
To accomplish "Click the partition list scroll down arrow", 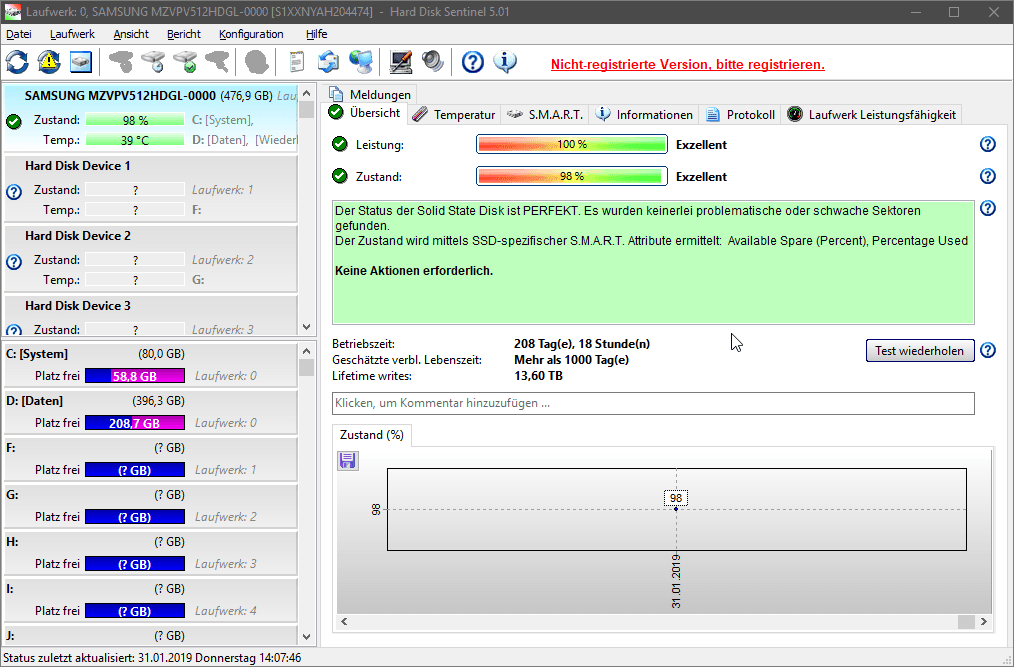I will pos(307,637).
